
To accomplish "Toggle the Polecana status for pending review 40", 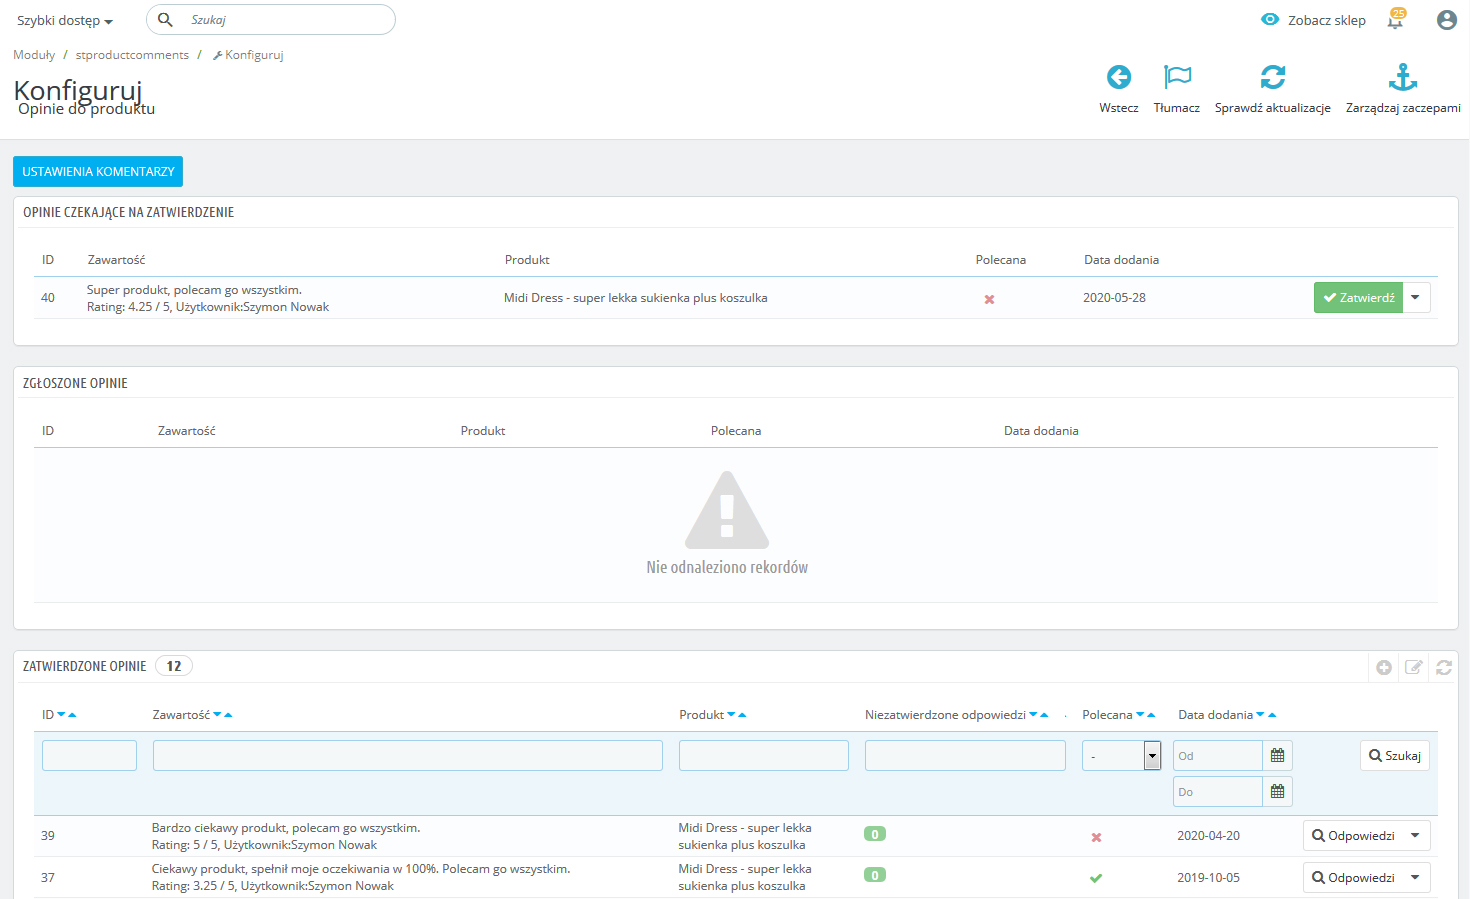I will click(x=989, y=299).
